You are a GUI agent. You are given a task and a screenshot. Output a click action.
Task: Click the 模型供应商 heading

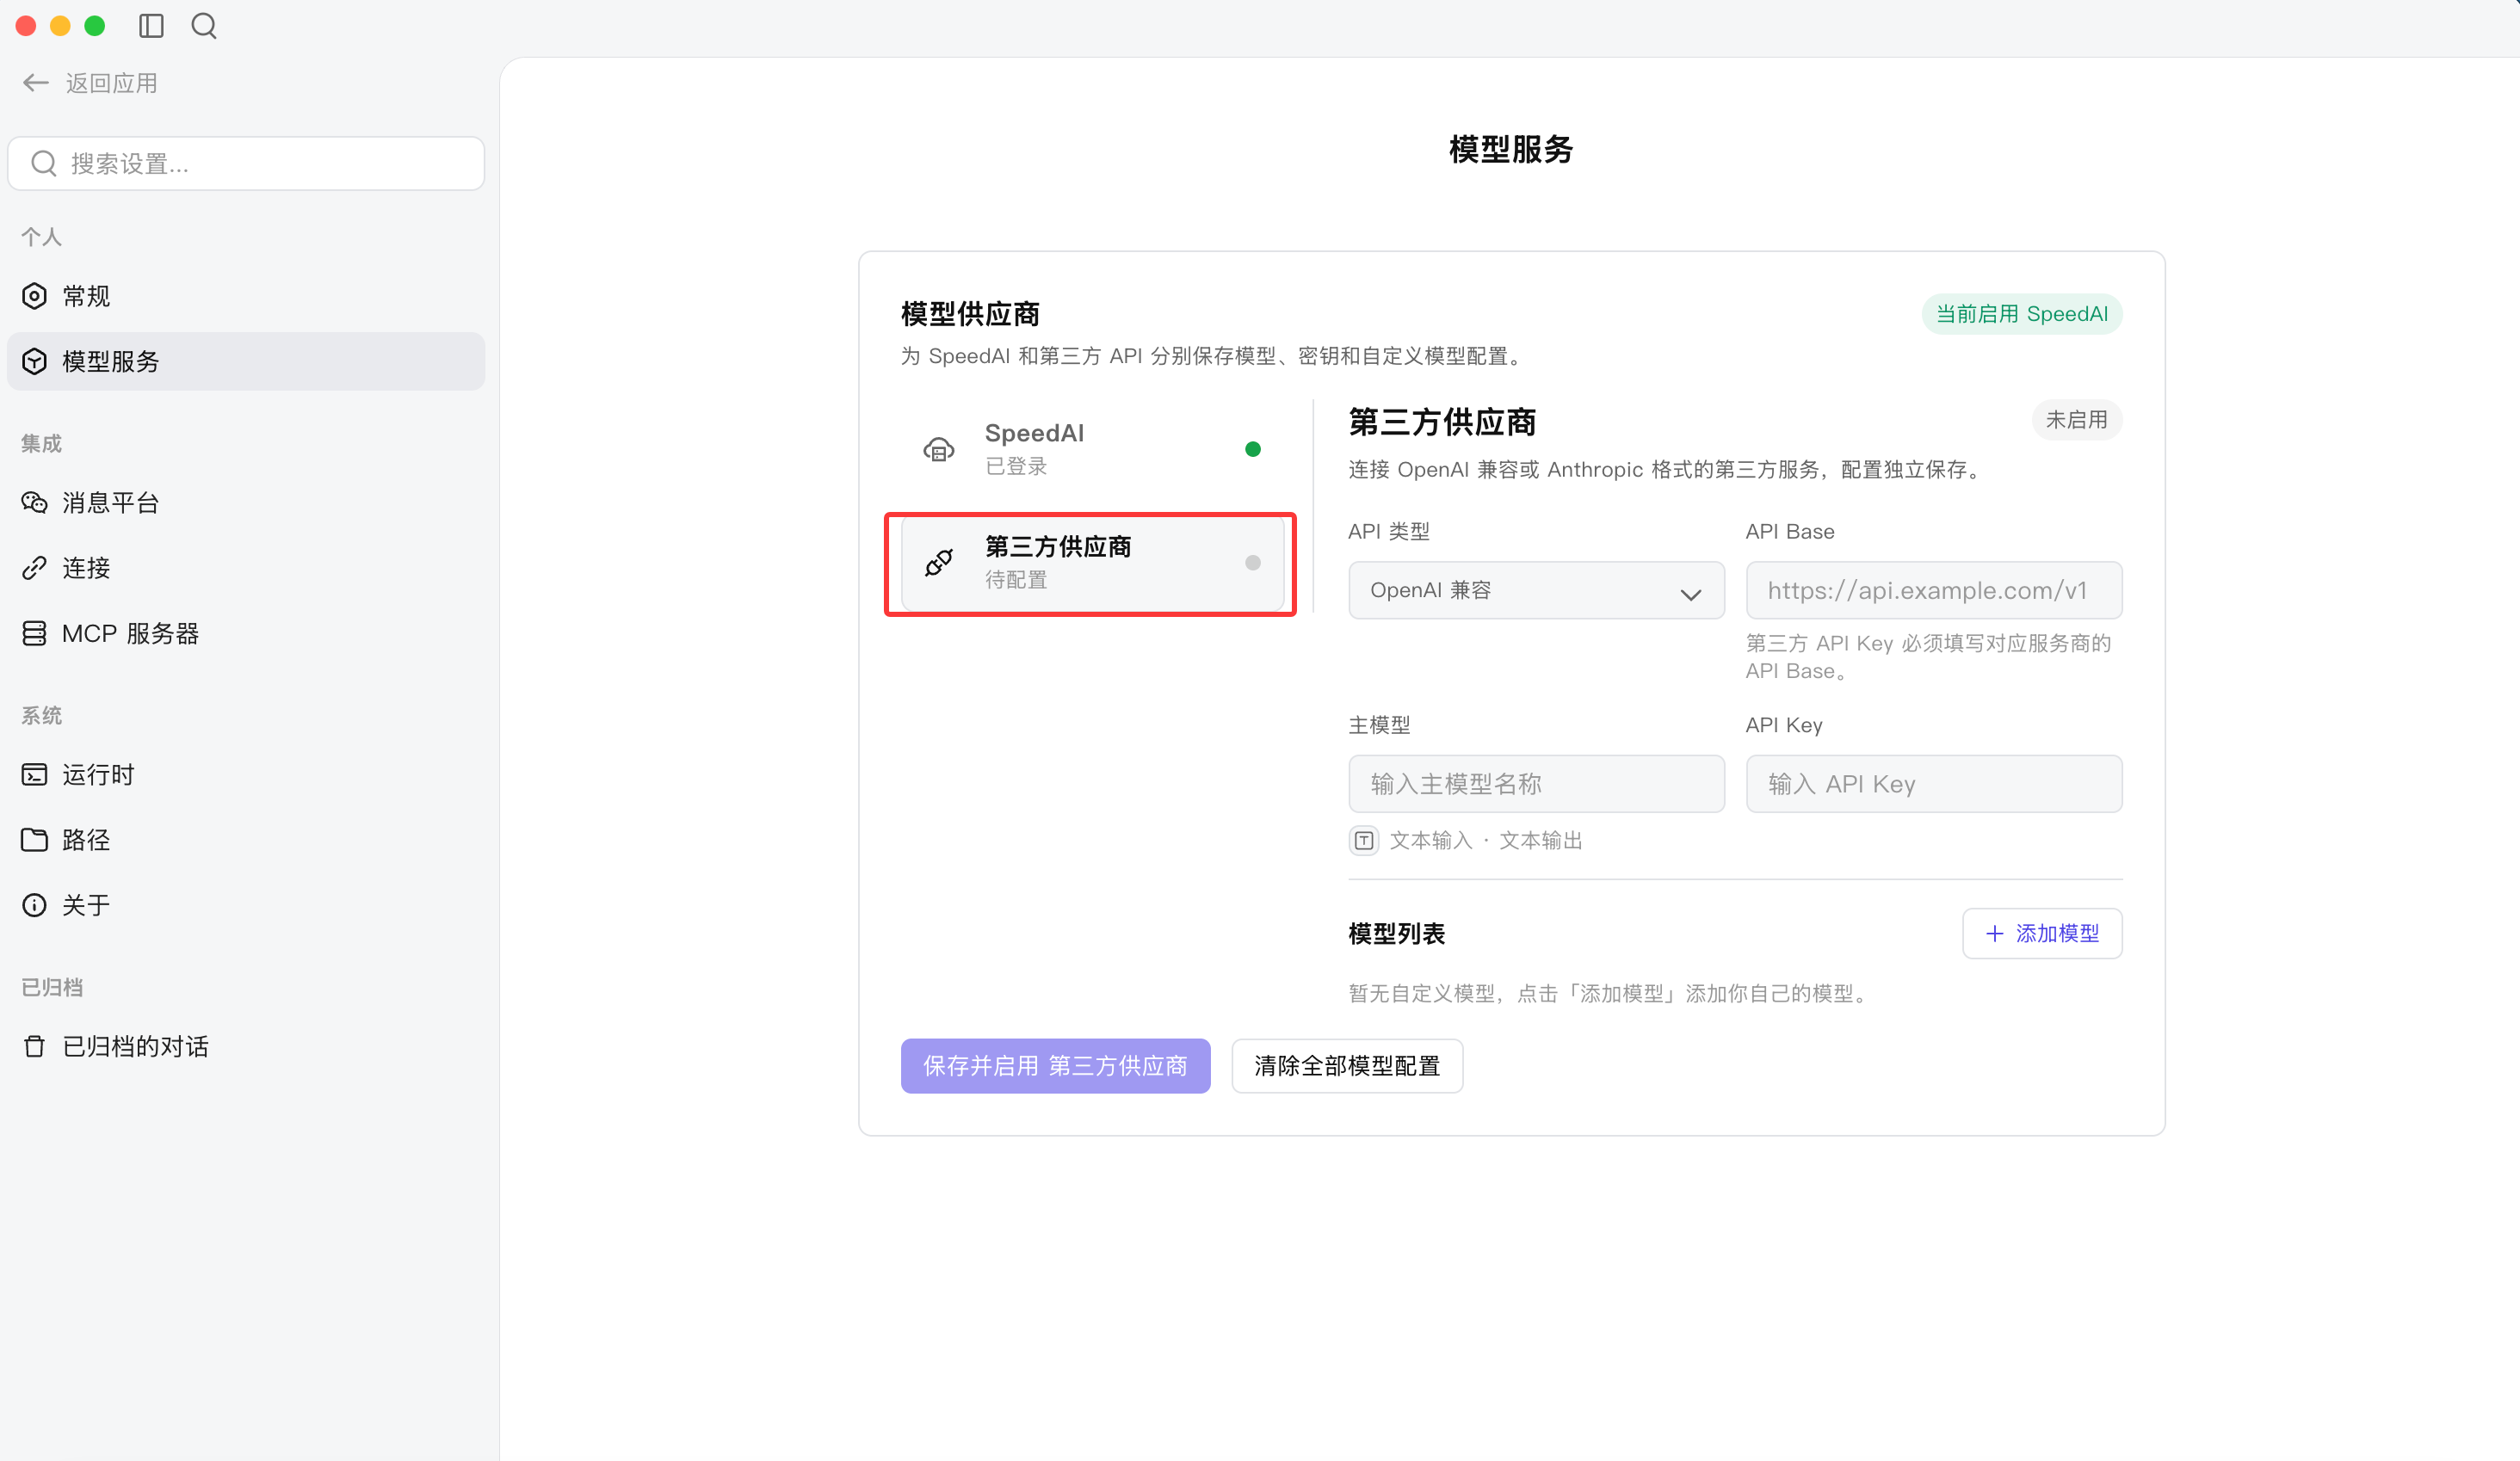pyautogui.click(x=970, y=314)
